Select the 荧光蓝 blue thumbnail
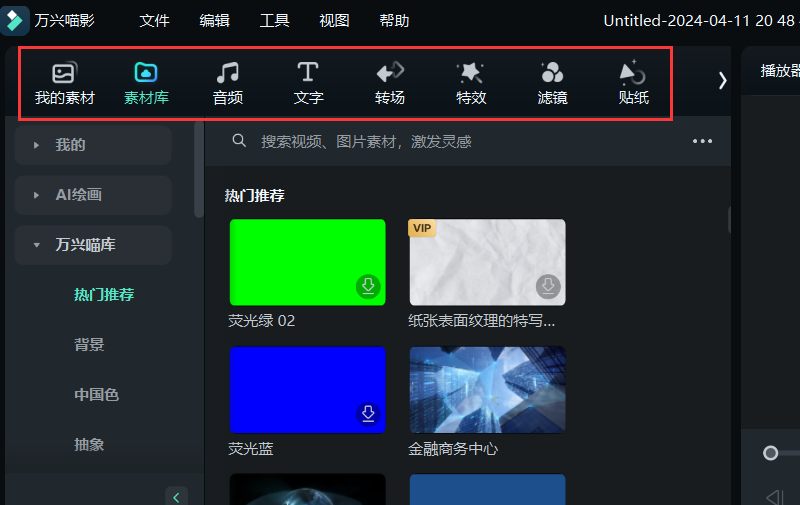 coord(308,390)
